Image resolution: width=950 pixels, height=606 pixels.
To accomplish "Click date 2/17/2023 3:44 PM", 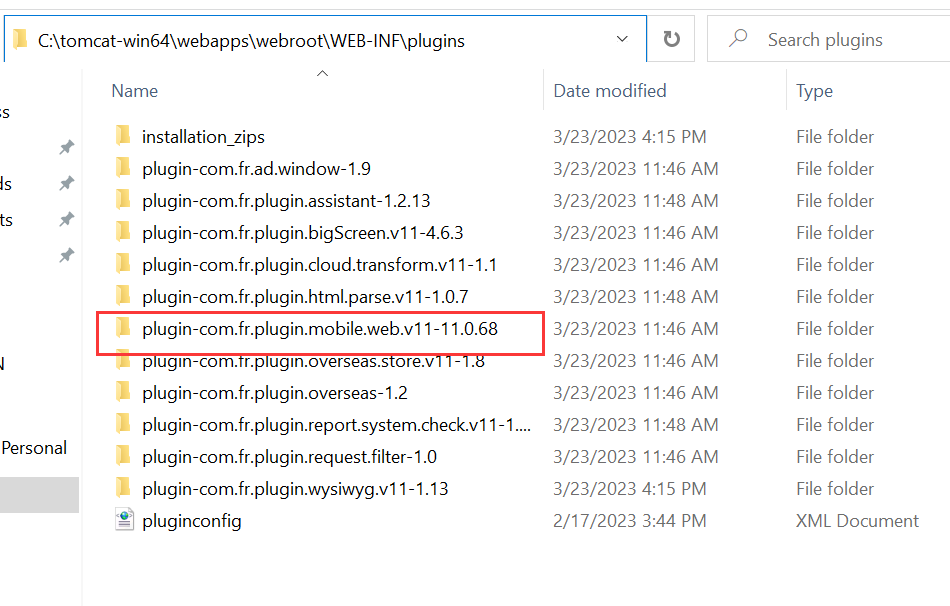I will click(629, 521).
